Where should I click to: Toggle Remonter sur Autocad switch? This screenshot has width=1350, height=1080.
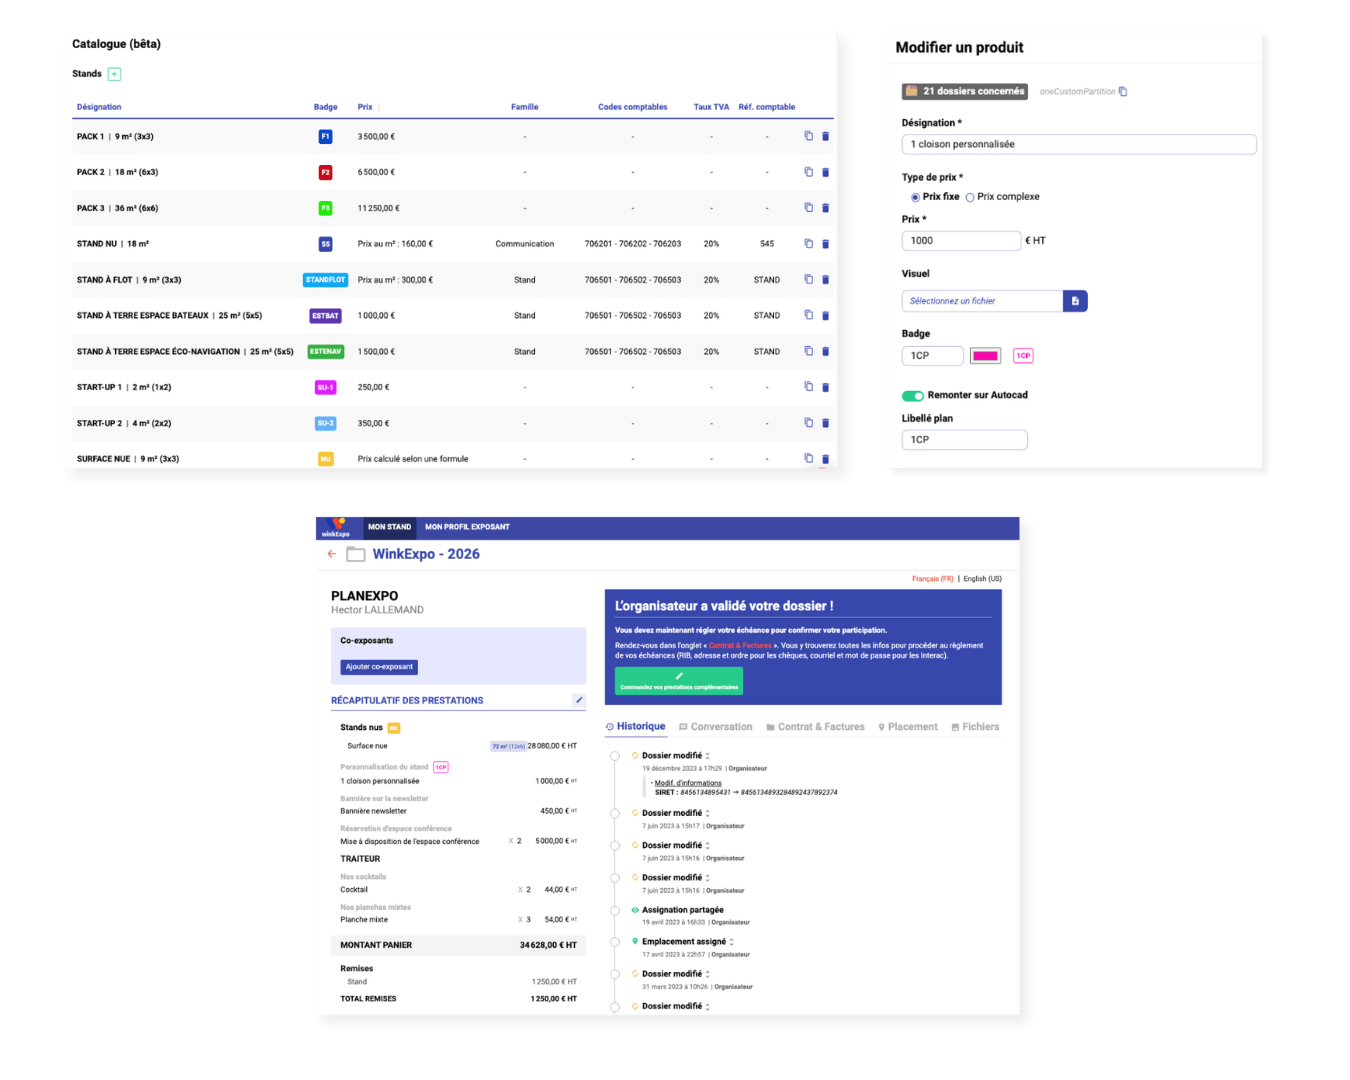point(912,395)
